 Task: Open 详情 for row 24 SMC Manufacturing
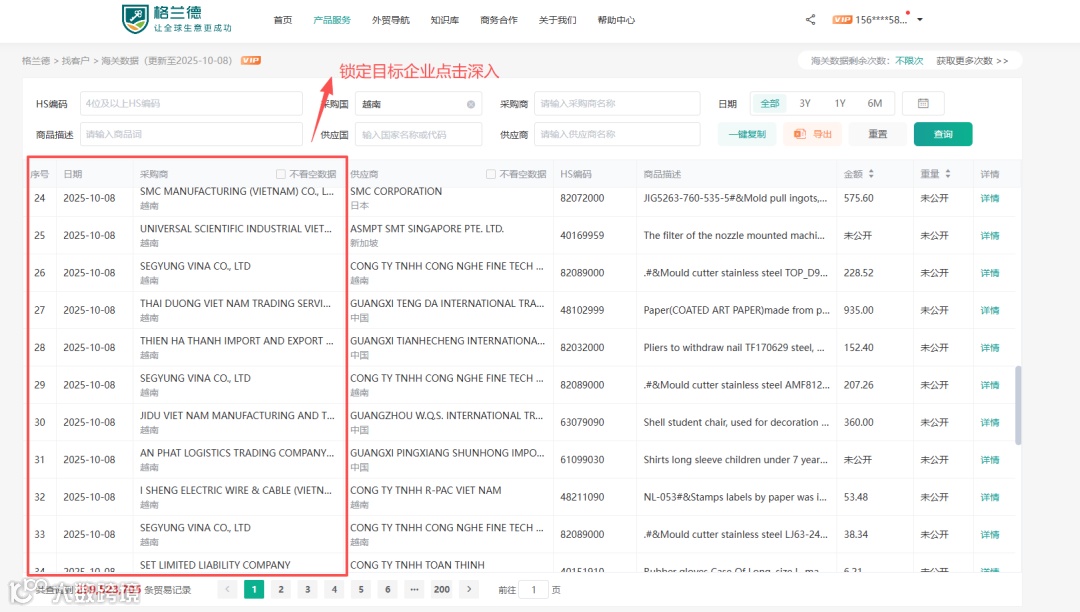tap(990, 198)
